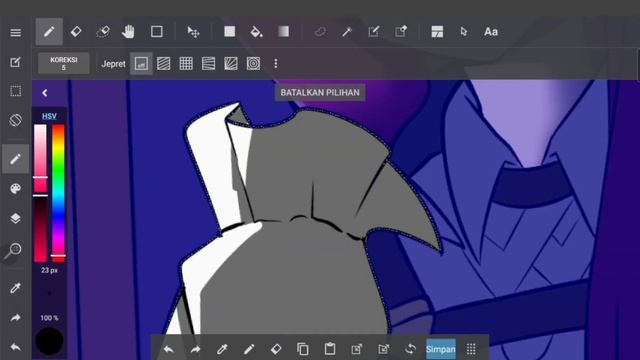Choose the Gradient tool
Viewport: 640px width, 360px height.
coord(284,31)
